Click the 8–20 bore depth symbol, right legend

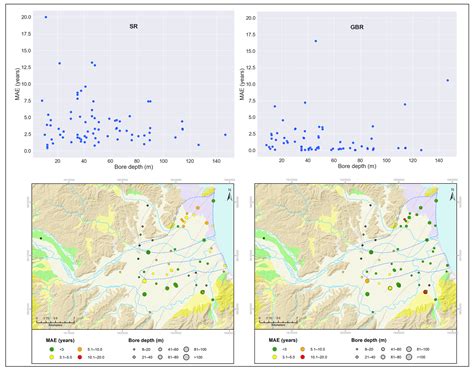tap(357, 349)
